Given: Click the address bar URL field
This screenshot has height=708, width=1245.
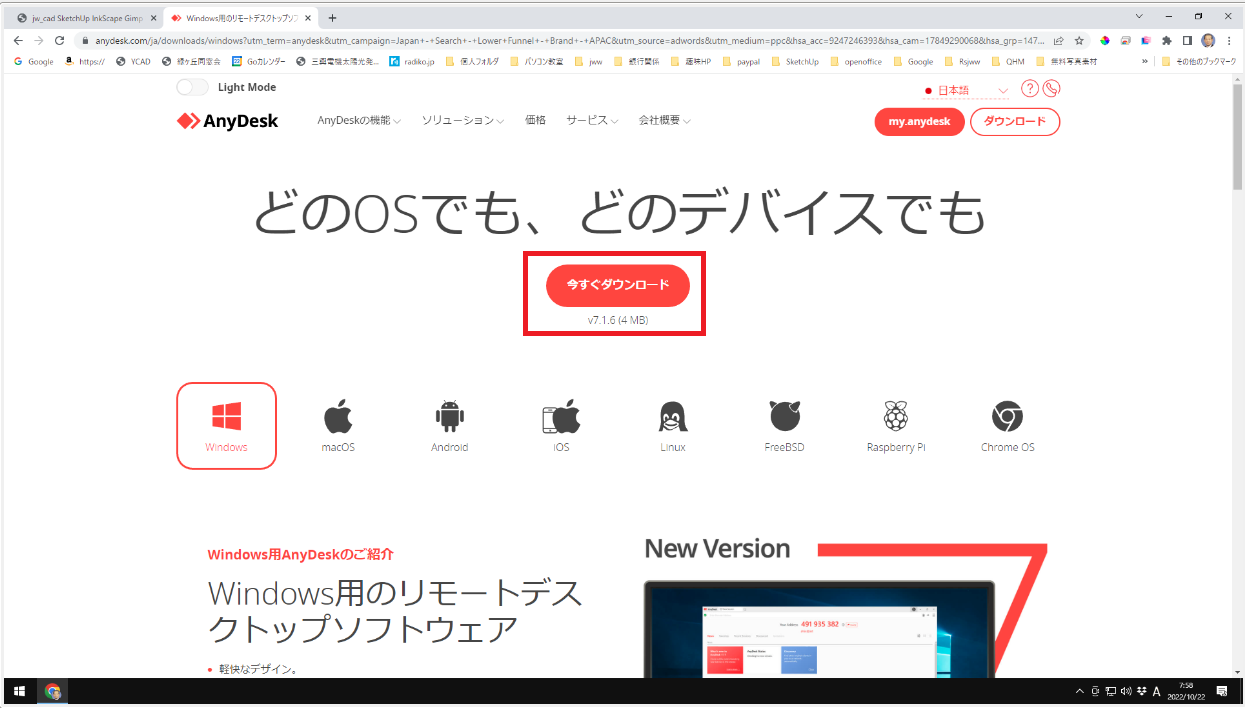Looking at the screenshot, I should tap(570, 41).
